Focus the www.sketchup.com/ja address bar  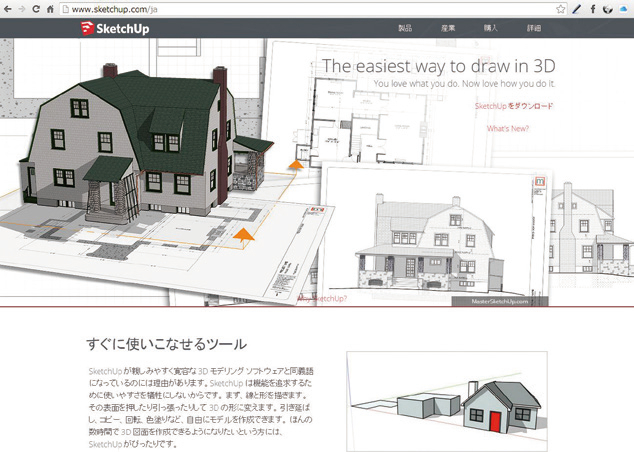coord(311,9)
